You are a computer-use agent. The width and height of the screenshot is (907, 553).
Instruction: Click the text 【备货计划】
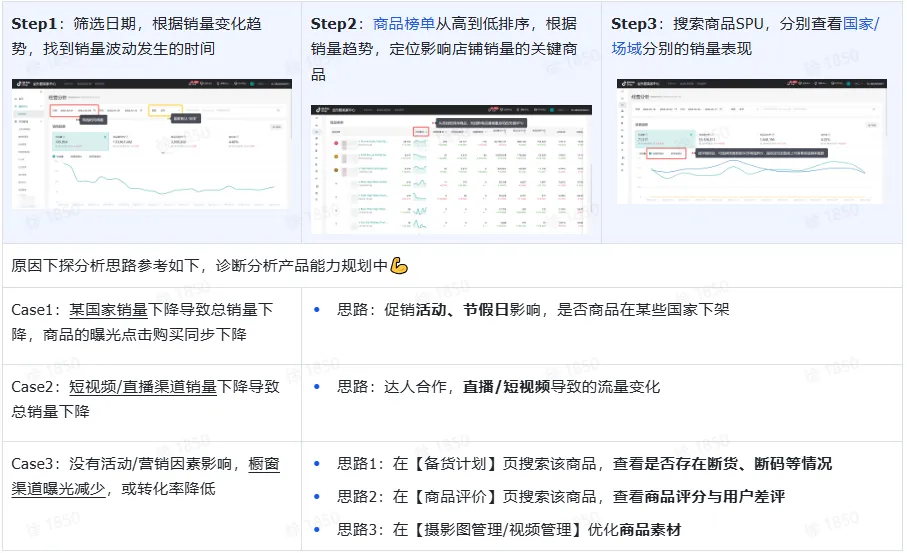(455, 464)
